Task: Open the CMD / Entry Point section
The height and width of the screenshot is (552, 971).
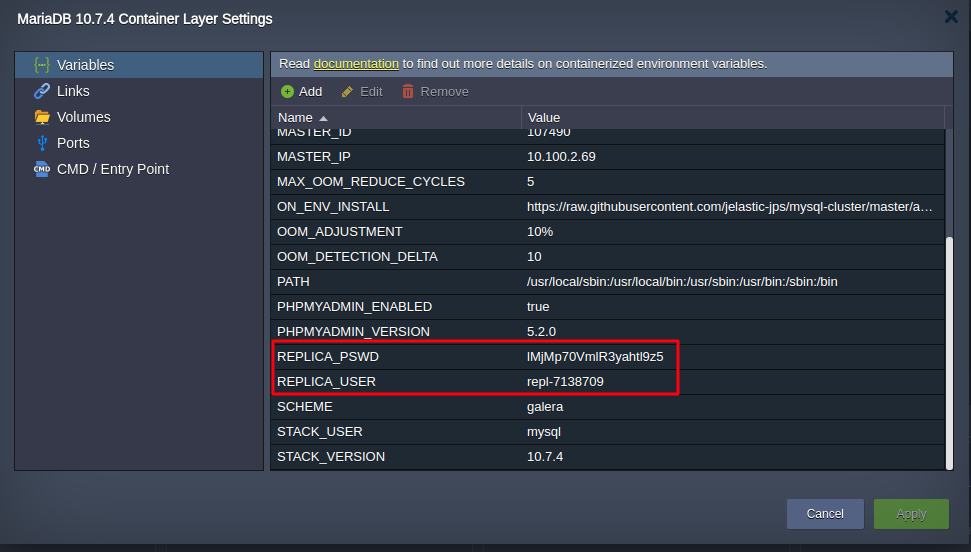Action: pyautogui.click(x=139, y=169)
